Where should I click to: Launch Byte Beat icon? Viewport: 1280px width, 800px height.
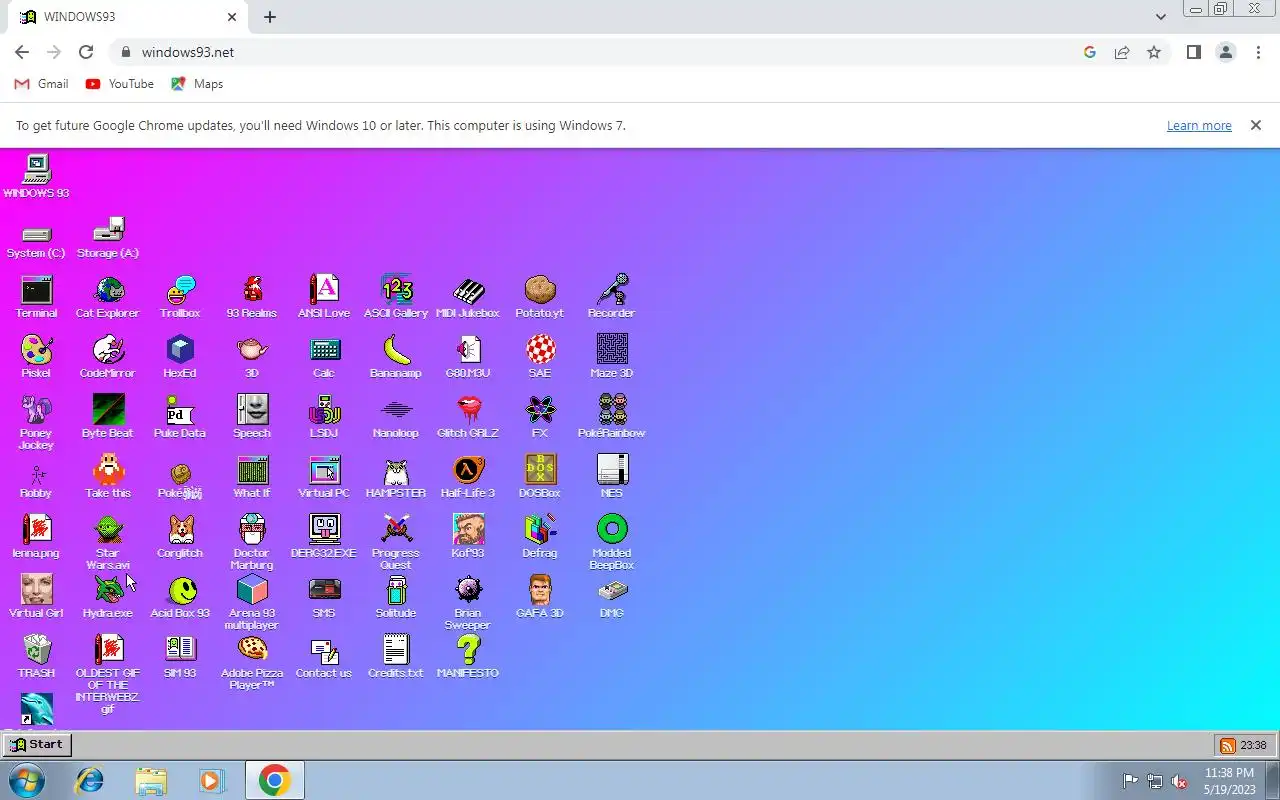[108, 417]
